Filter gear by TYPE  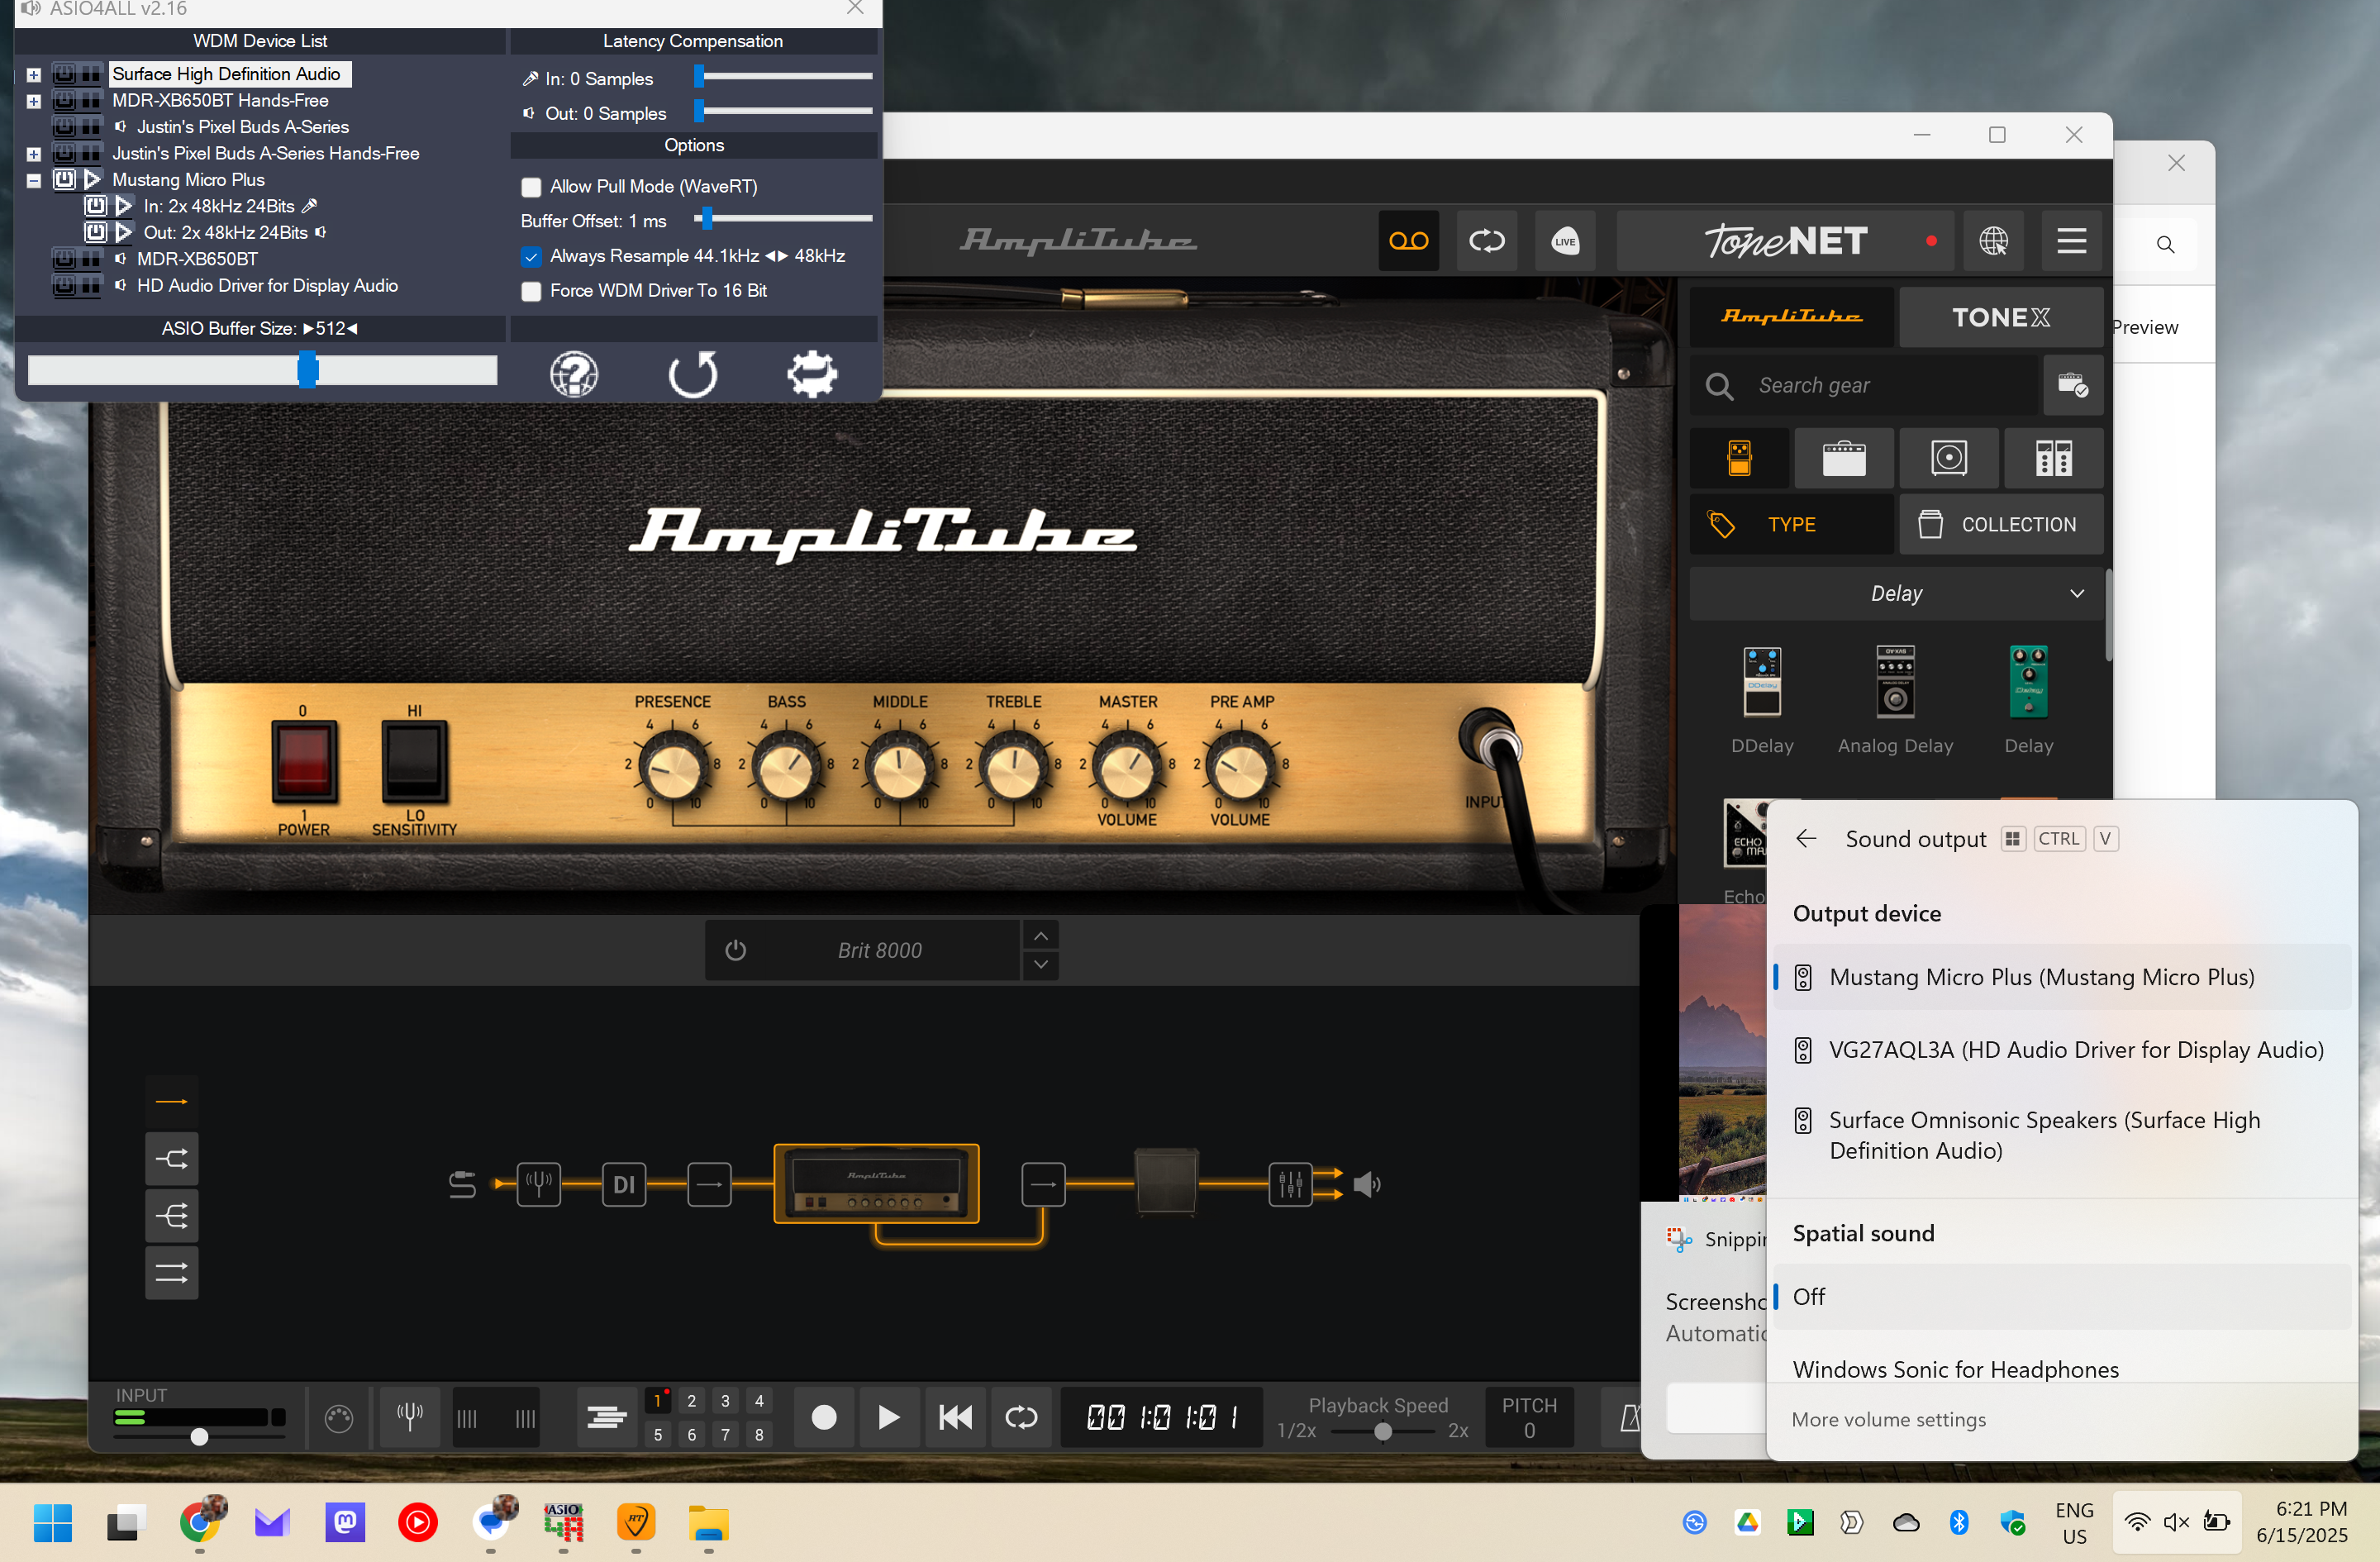pyautogui.click(x=1791, y=524)
